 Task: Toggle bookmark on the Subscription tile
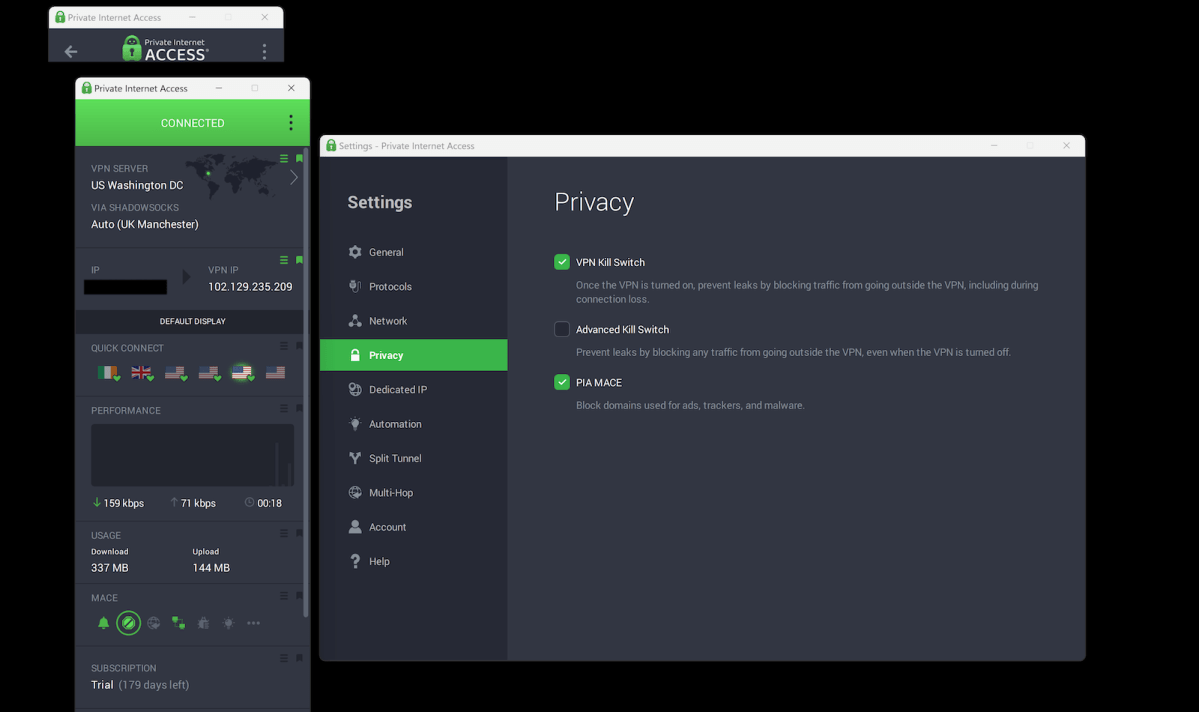(x=299, y=658)
